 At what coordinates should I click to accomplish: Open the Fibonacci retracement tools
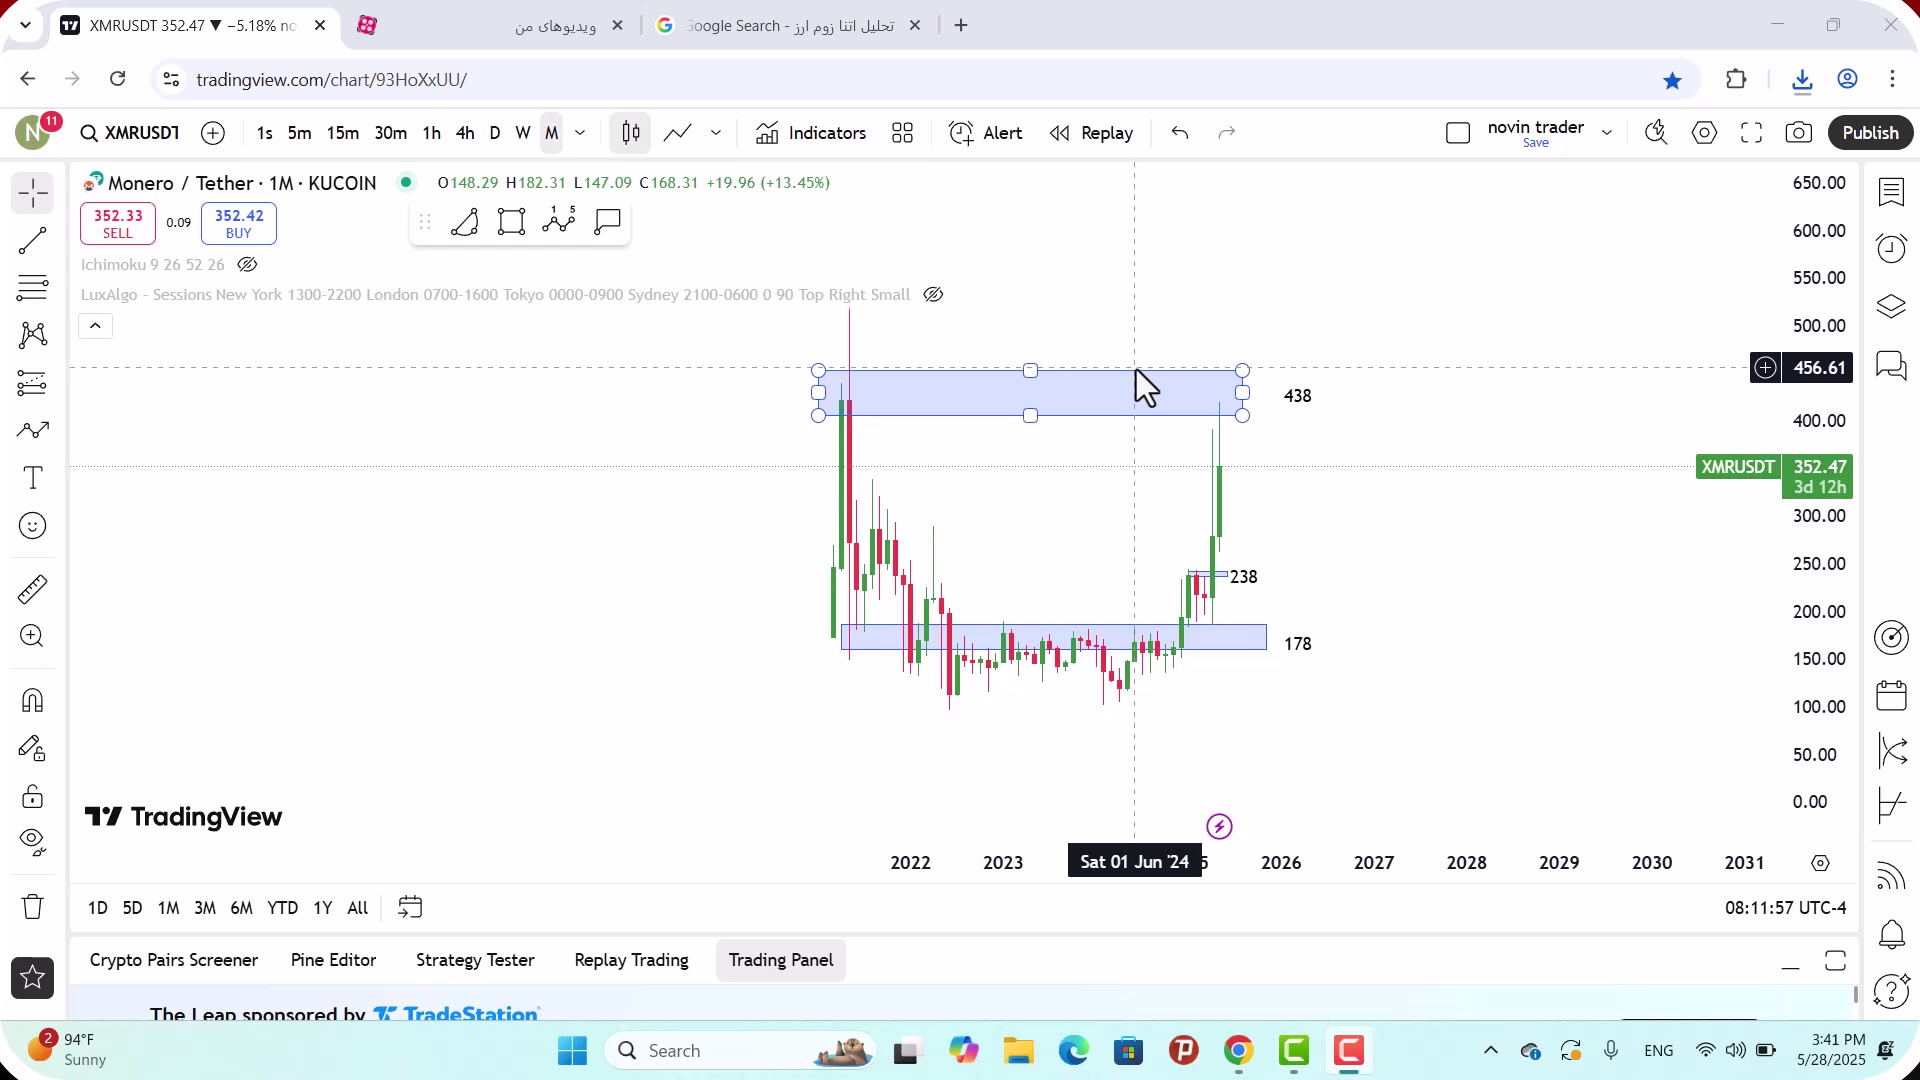(32, 288)
